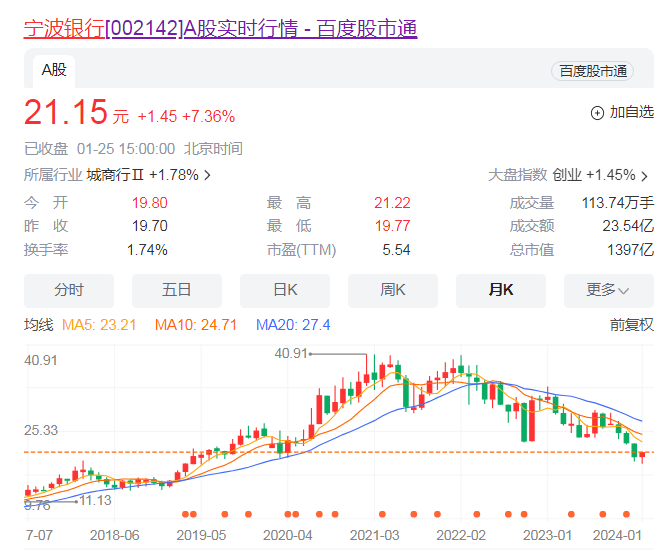Click the MA5: 23.21 indicator label
Screen dimensions: 669x551
pos(99,325)
